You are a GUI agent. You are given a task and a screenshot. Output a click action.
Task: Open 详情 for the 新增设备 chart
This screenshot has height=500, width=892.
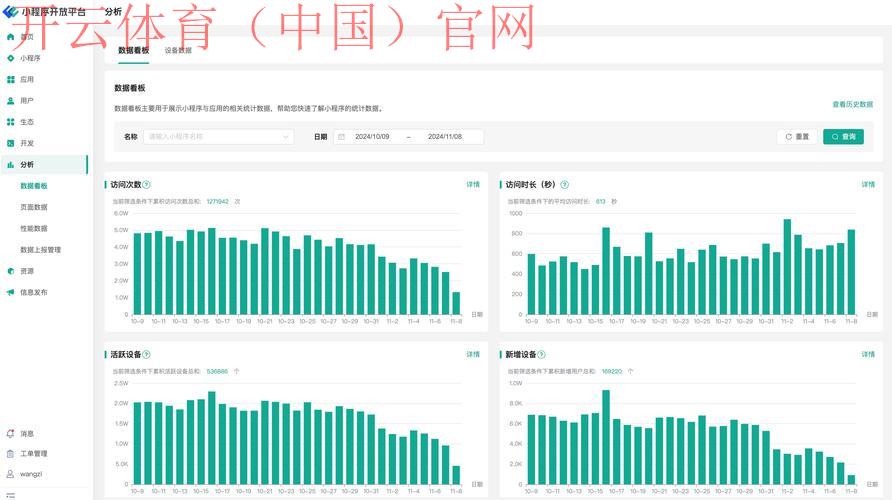click(868, 354)
